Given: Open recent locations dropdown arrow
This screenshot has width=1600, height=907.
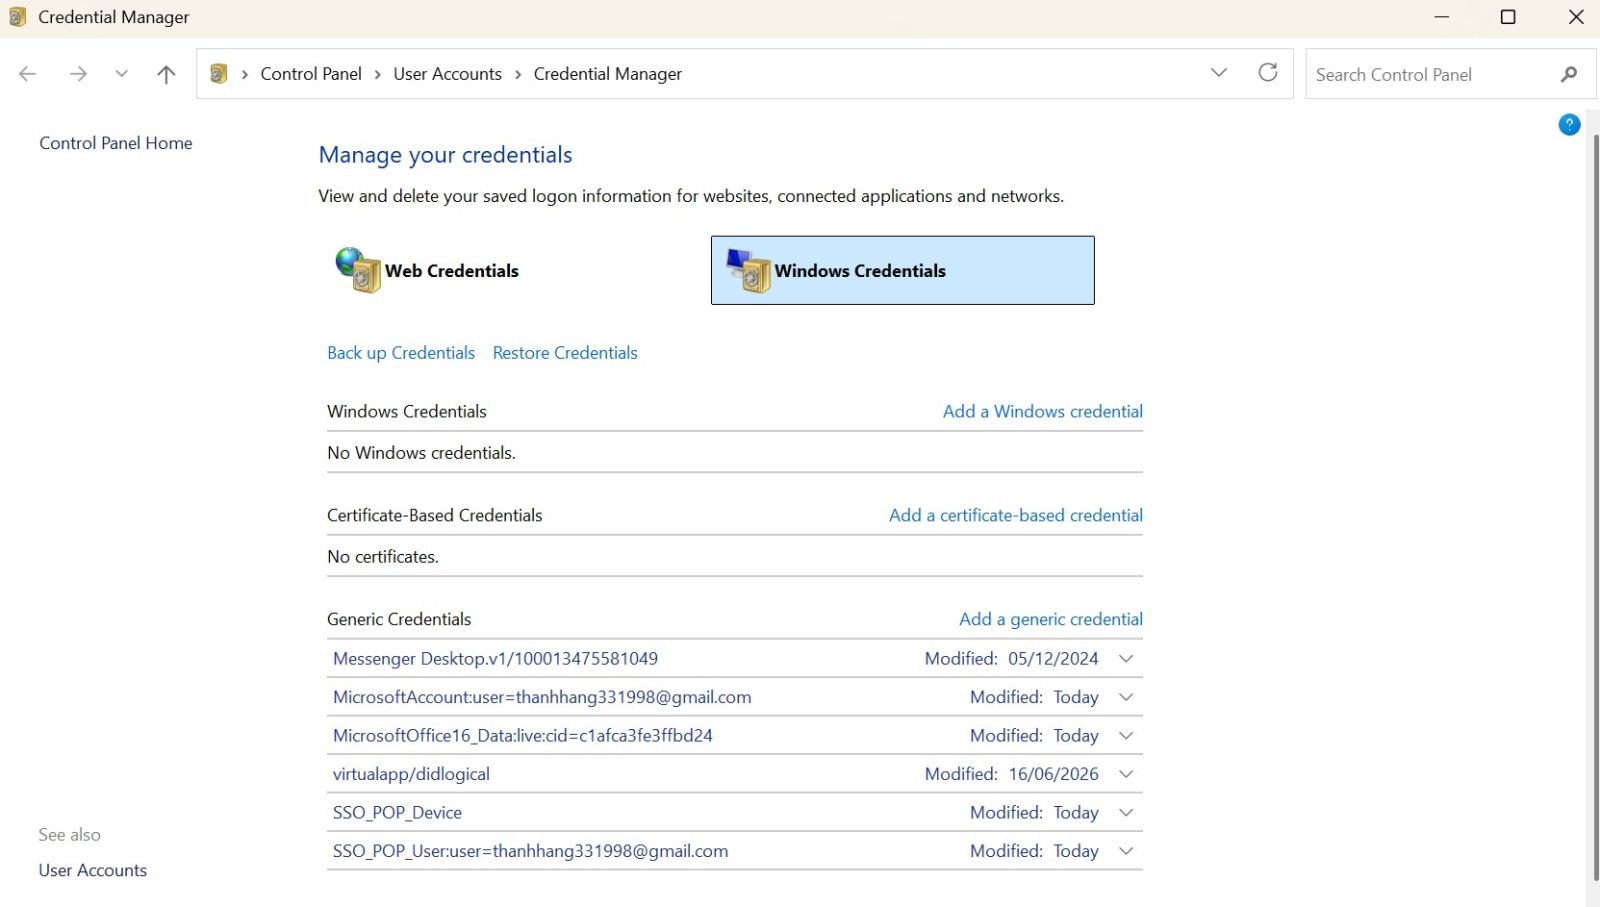Looking at the screenshot, I should (121, 74).
